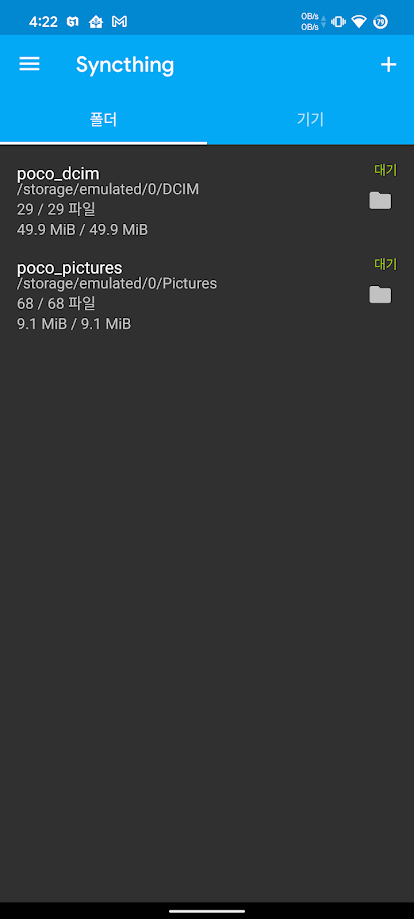The height and width of the screenshot is (919, 414).
Task: Tap the first notification icon beside the clock
Action: (x=73, y=22)
